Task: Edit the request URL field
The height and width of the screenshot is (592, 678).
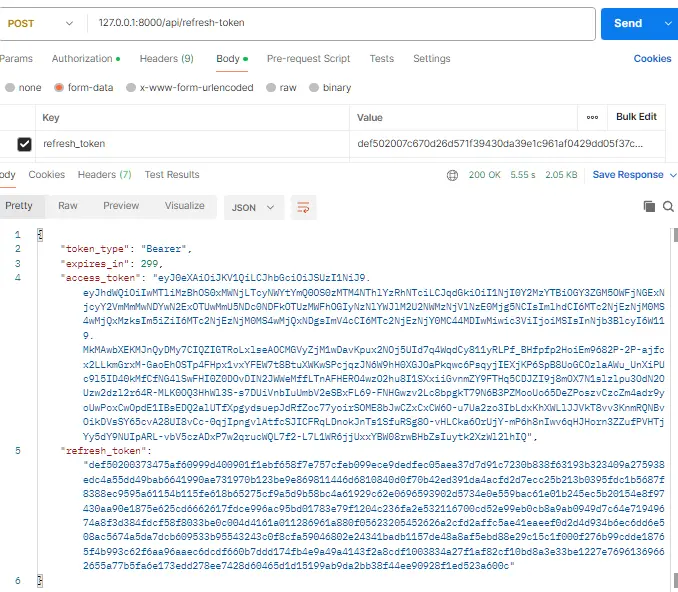Action: point(341,23)
